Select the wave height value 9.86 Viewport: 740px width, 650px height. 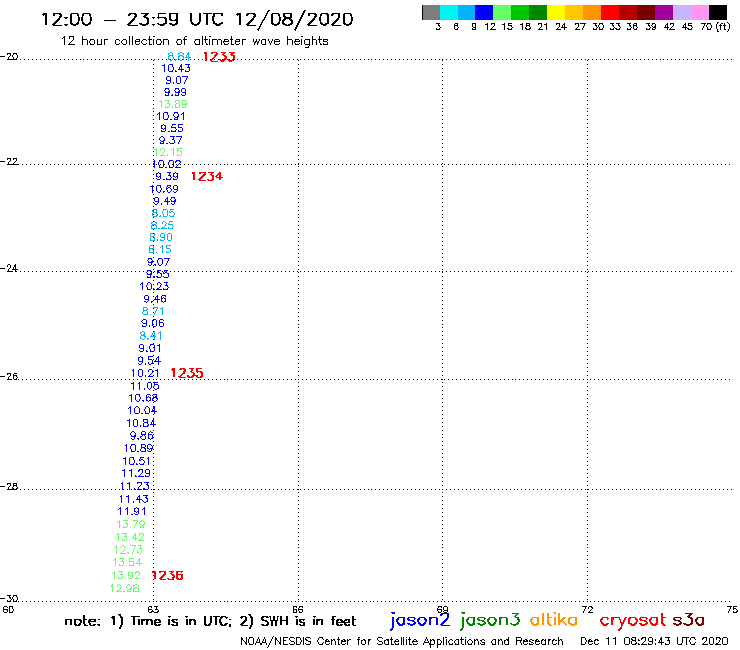pos(142,435)
